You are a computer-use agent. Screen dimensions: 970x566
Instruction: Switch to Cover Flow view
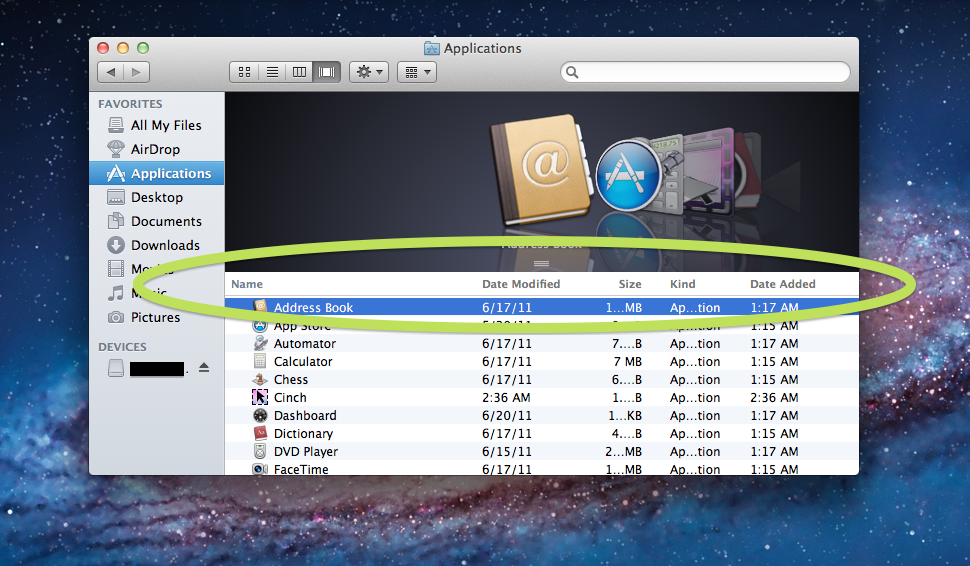coord(327,72)
